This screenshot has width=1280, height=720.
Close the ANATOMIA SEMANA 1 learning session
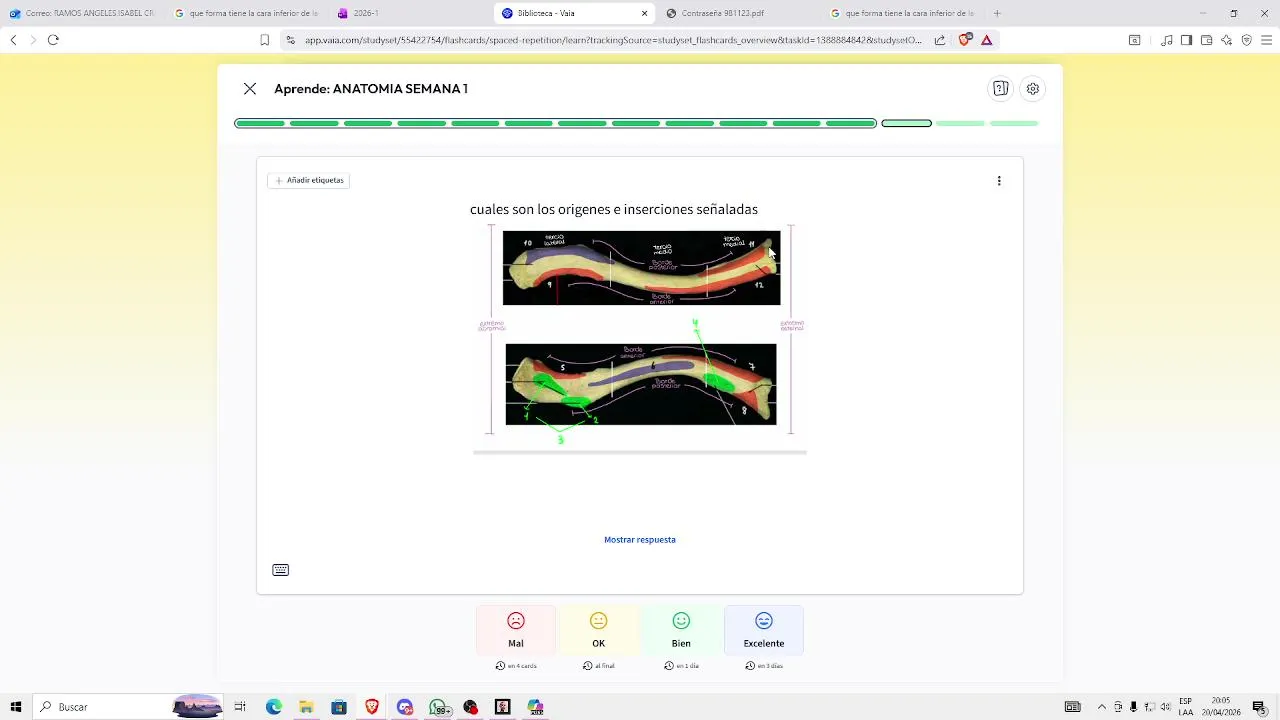[x=250, y=89]
